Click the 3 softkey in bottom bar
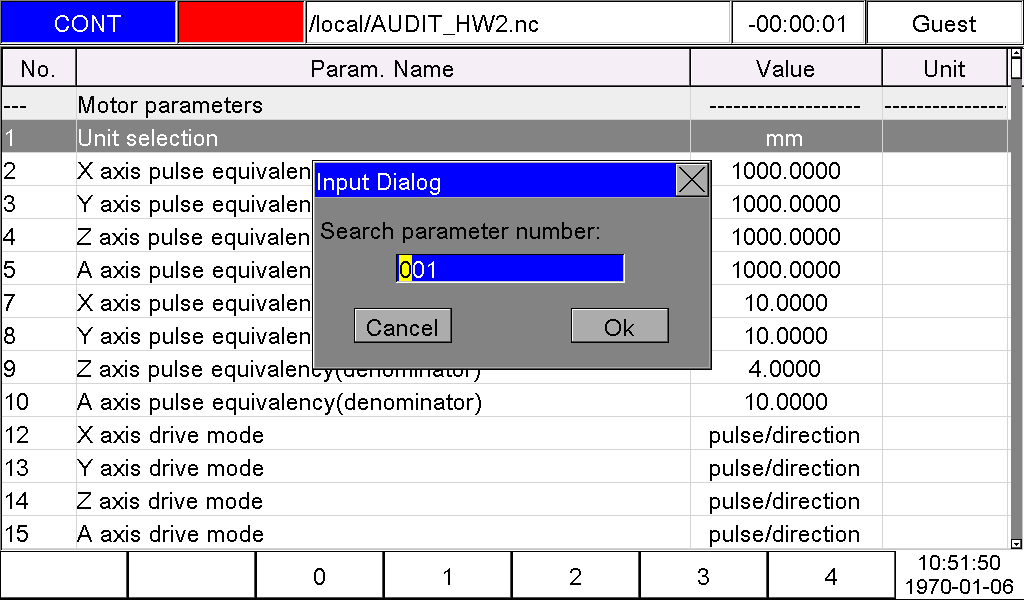Viewport: 1024px width, 600px height. 703,576
